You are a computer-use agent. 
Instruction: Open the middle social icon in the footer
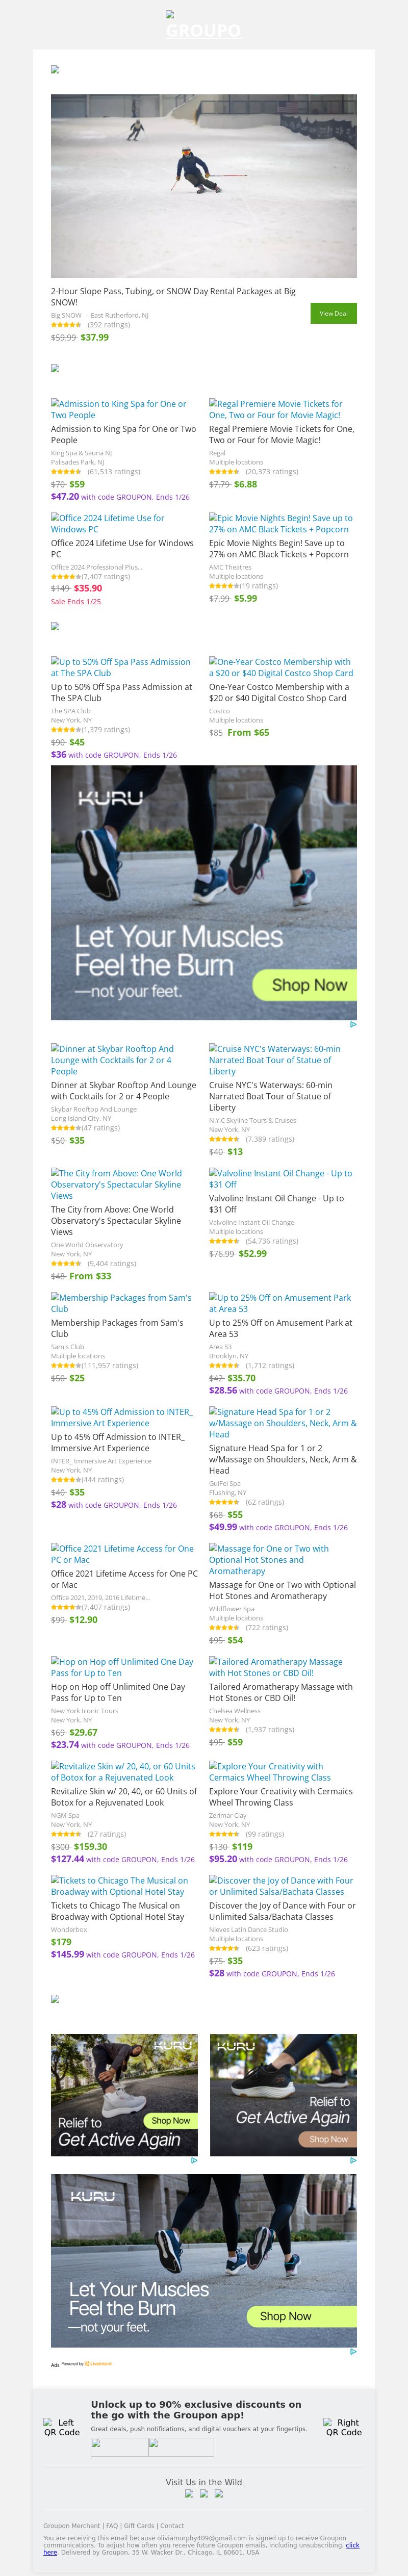tap(204, 2493)
